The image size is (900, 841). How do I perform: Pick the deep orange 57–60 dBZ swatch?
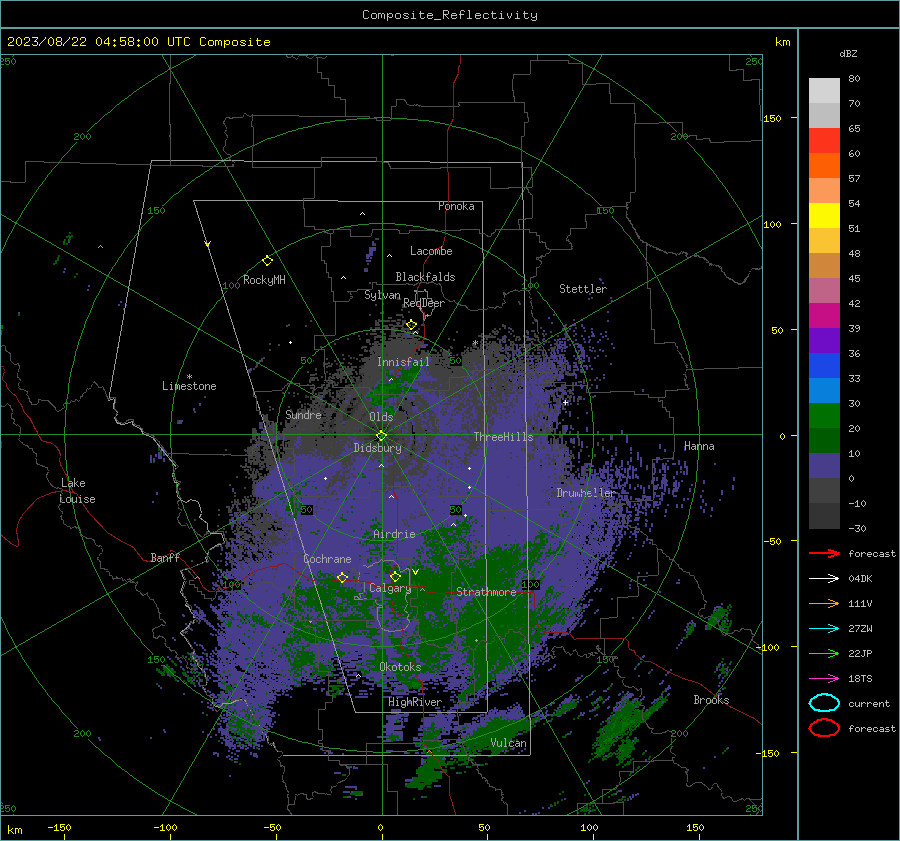(x=824, y=166)
